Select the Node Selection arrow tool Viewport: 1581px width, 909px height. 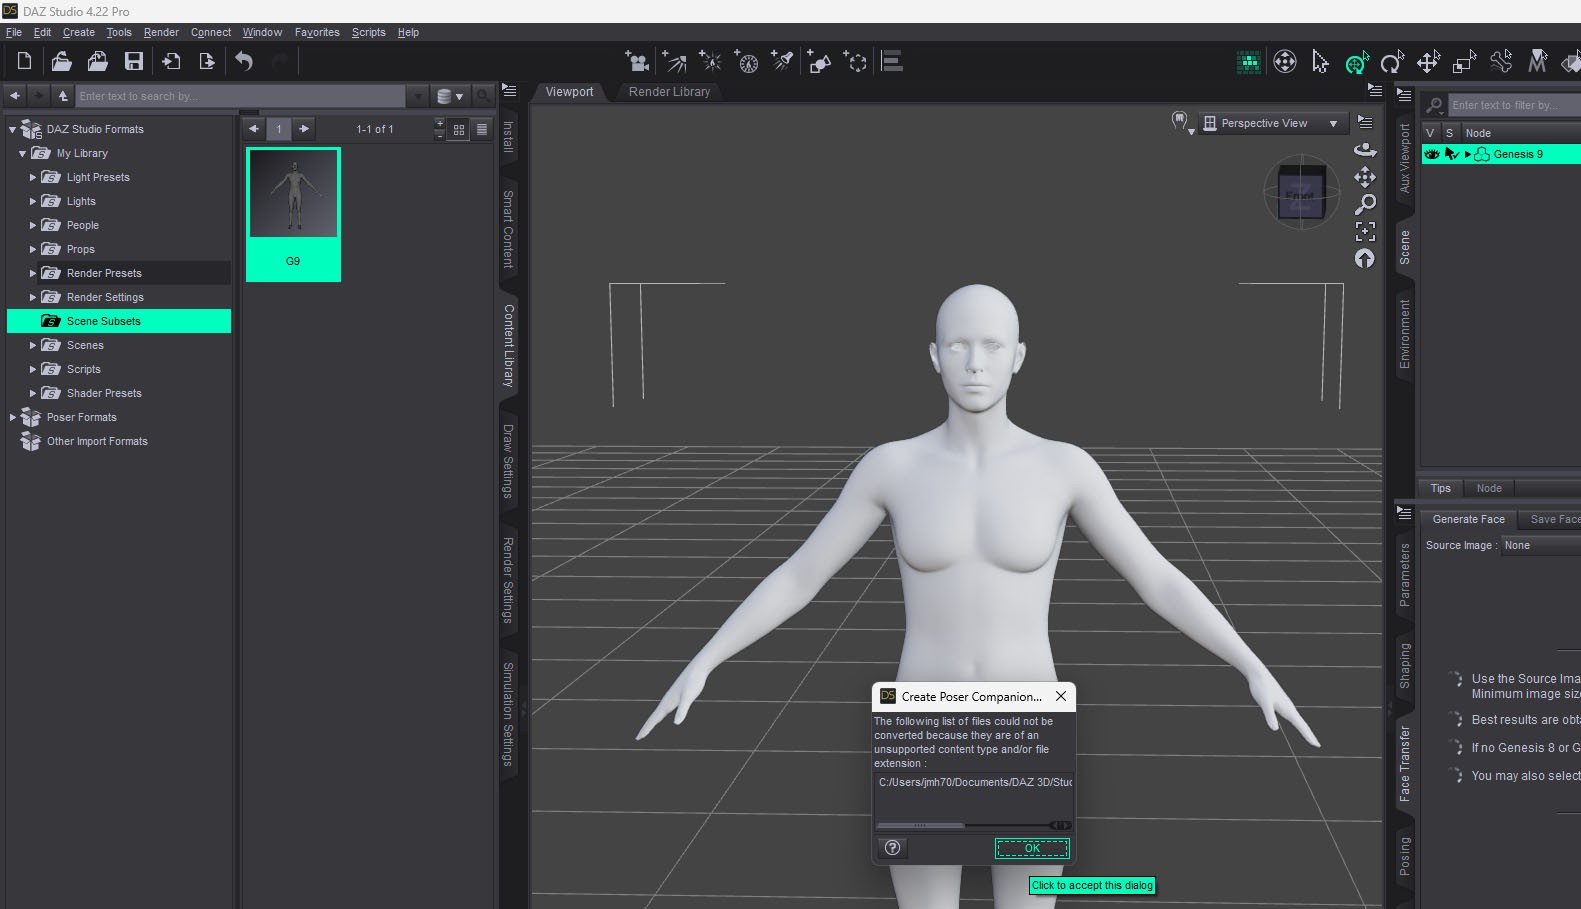pyautogui.click(x=1320, y=63)
